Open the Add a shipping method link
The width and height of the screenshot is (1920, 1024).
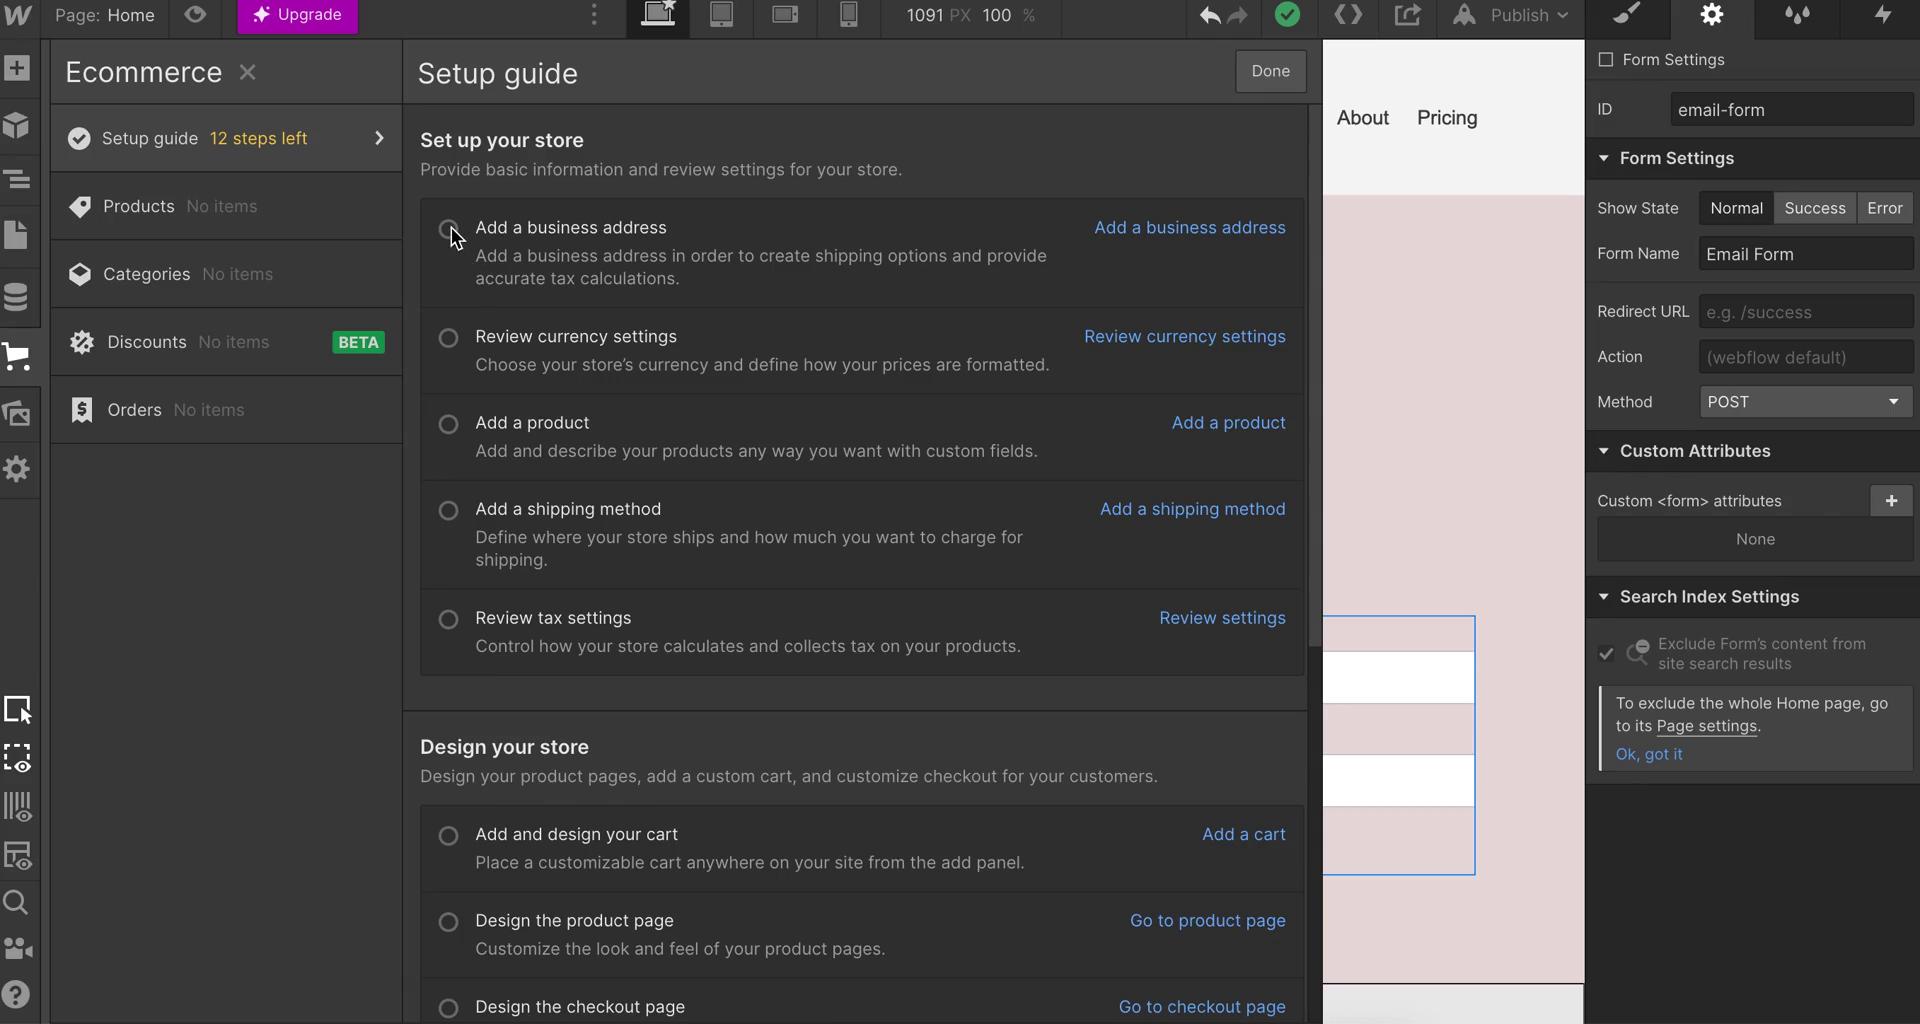click(1192, 509)
